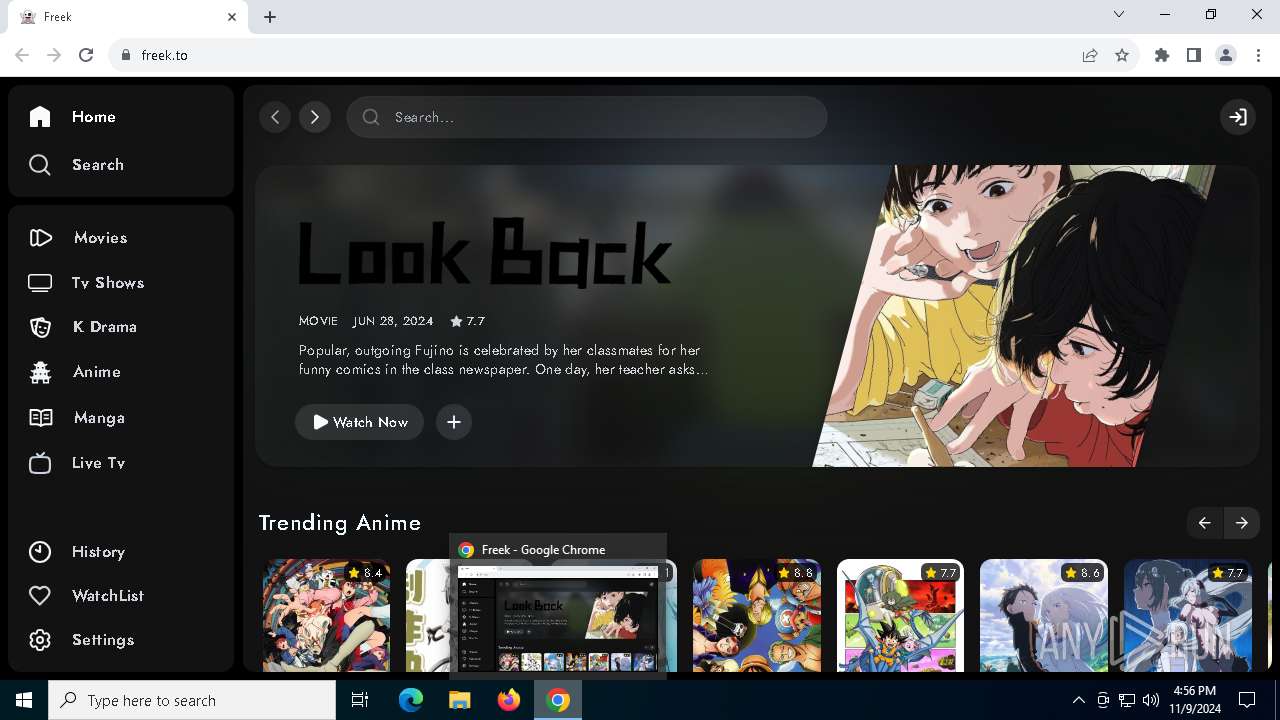Open File Explorer from taskbar
The image size is (1280, 720).
tap(459, 700)
